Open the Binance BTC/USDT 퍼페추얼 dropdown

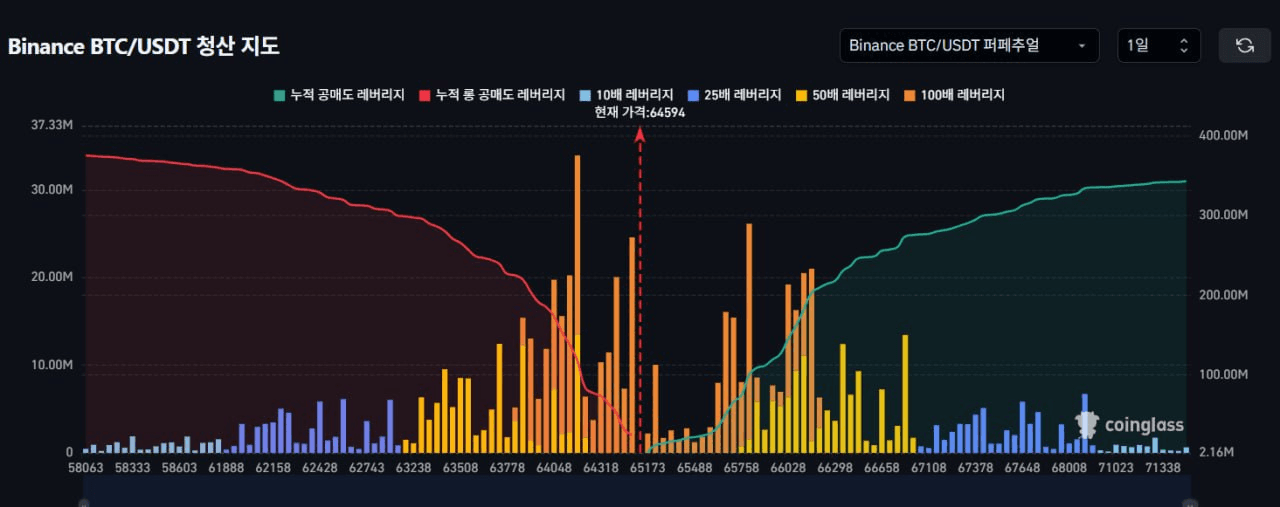pyautogui.click(x=969, y=46)
